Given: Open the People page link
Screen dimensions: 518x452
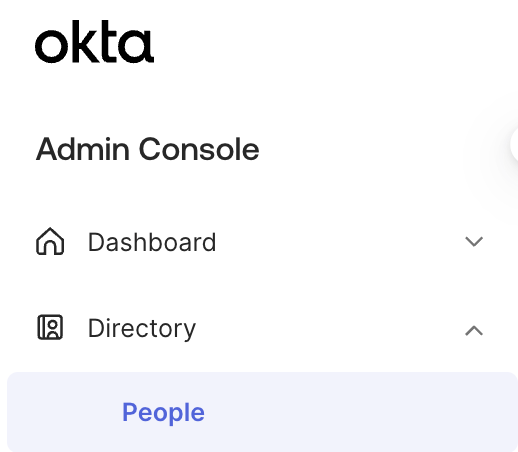Looking at the screenshot, I should [163, 412].
